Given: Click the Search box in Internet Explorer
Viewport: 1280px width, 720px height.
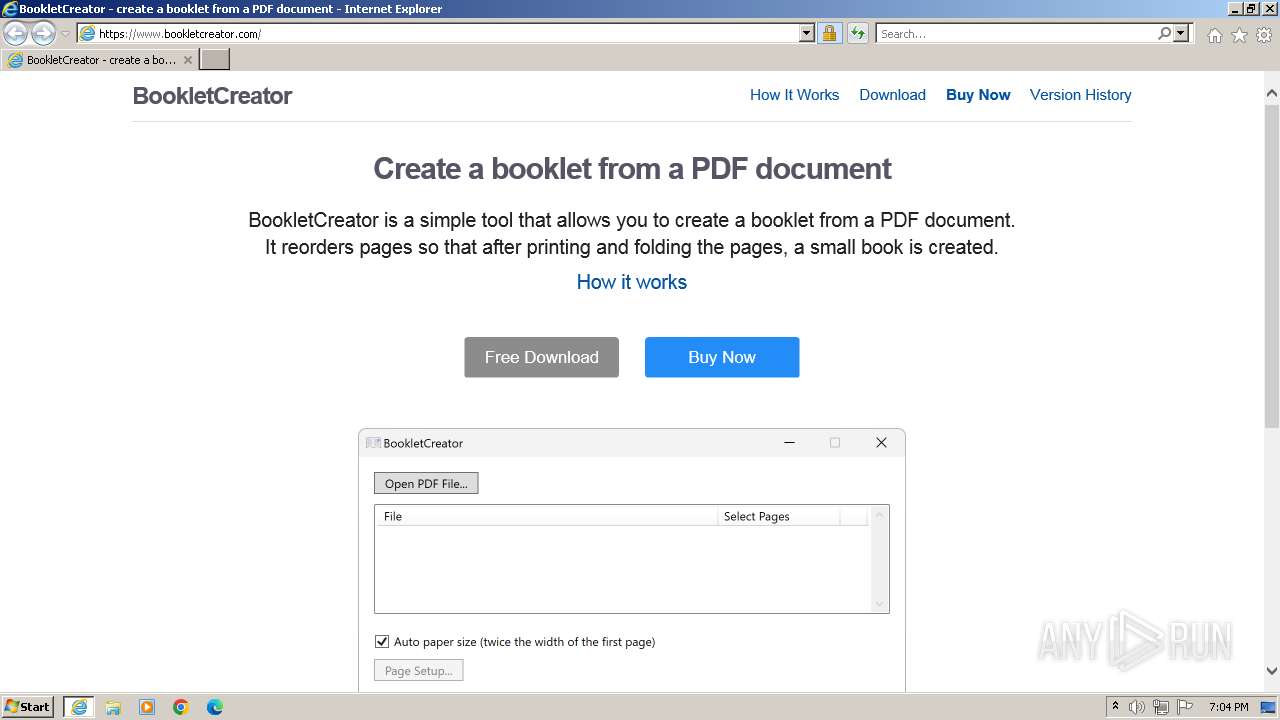Looking at the screenshot, I should (1017, 33).
